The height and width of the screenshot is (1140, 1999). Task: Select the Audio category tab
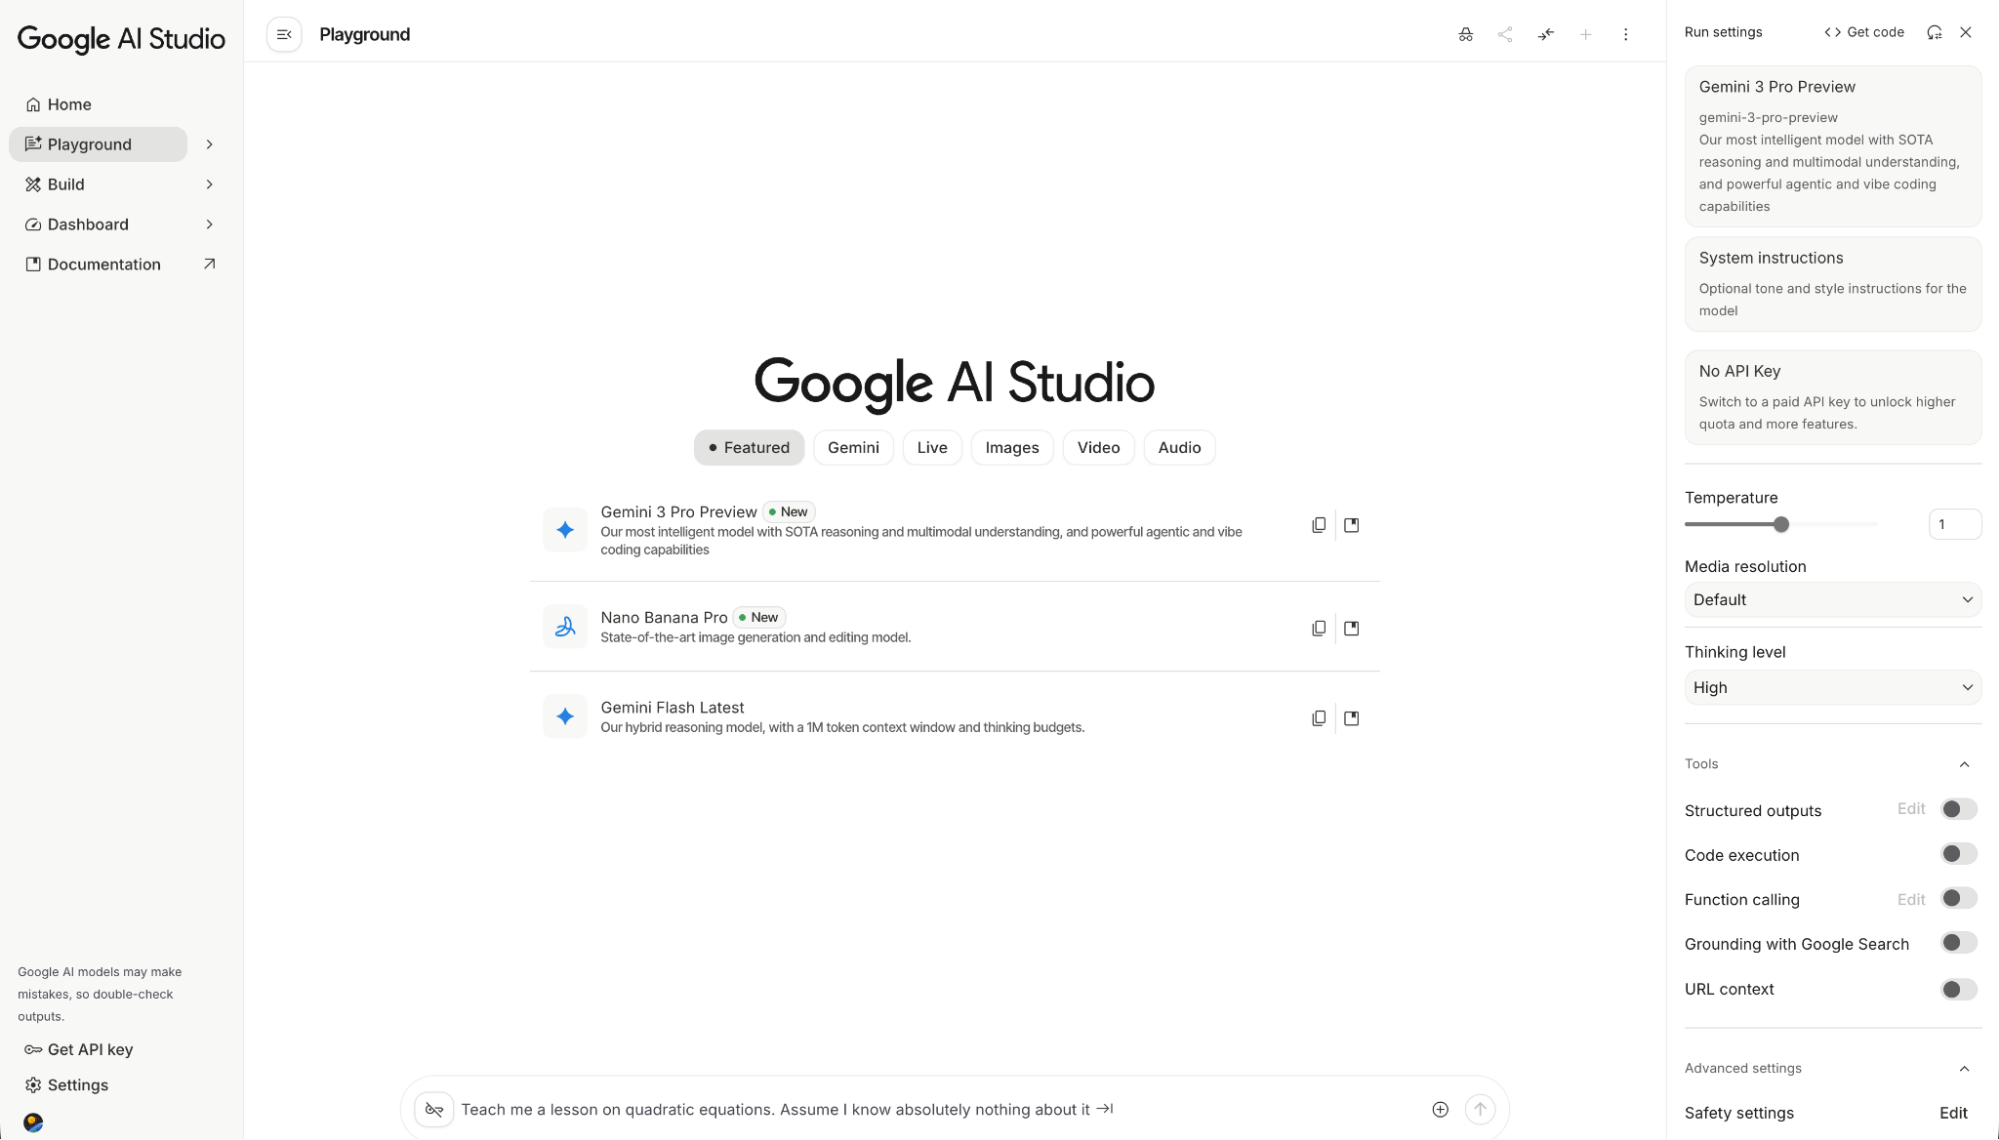1179,447
